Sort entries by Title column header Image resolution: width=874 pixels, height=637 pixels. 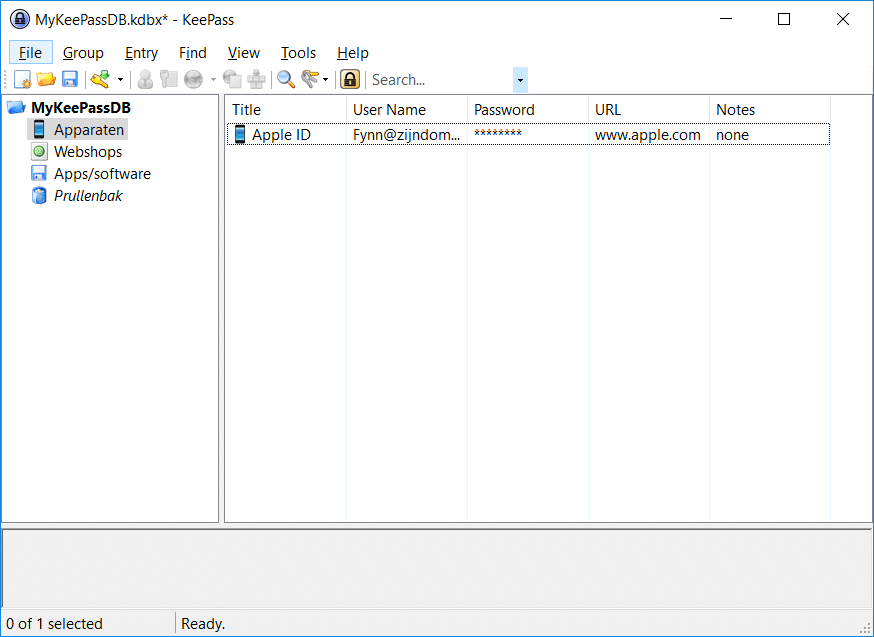tap(285, 110)
